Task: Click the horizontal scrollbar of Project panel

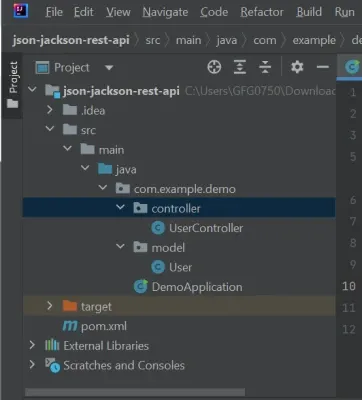Action: (135, 391)
